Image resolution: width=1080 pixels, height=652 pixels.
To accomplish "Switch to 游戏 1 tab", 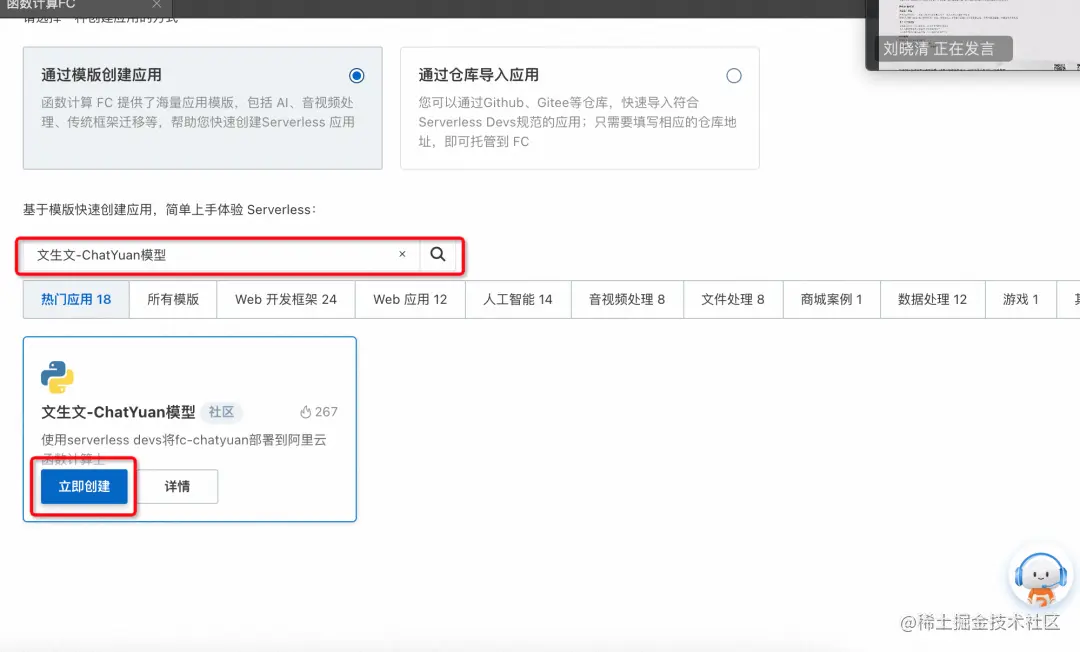I will coord(1021,299).
